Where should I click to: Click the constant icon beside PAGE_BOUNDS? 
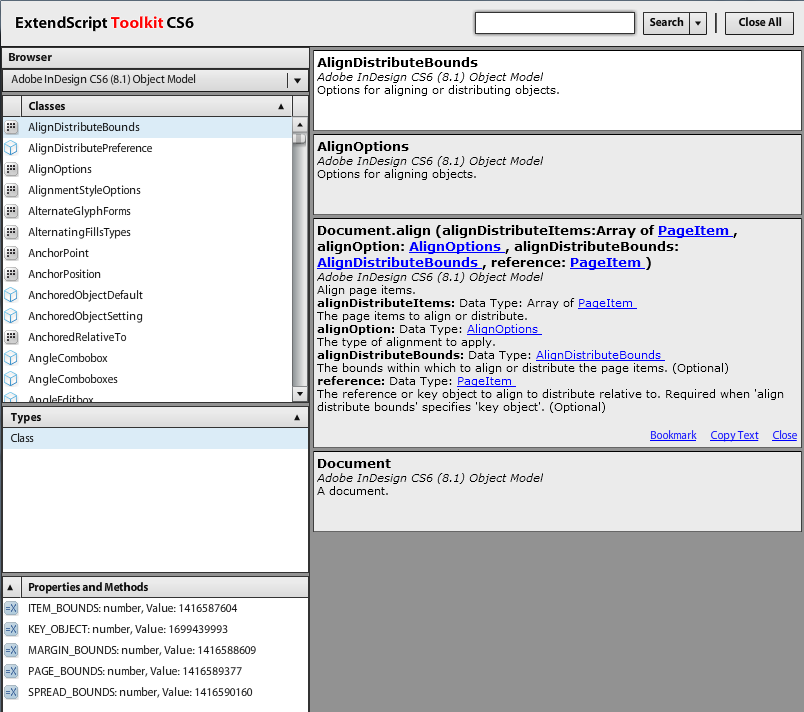pyautogui.click(x=11, y=672)
